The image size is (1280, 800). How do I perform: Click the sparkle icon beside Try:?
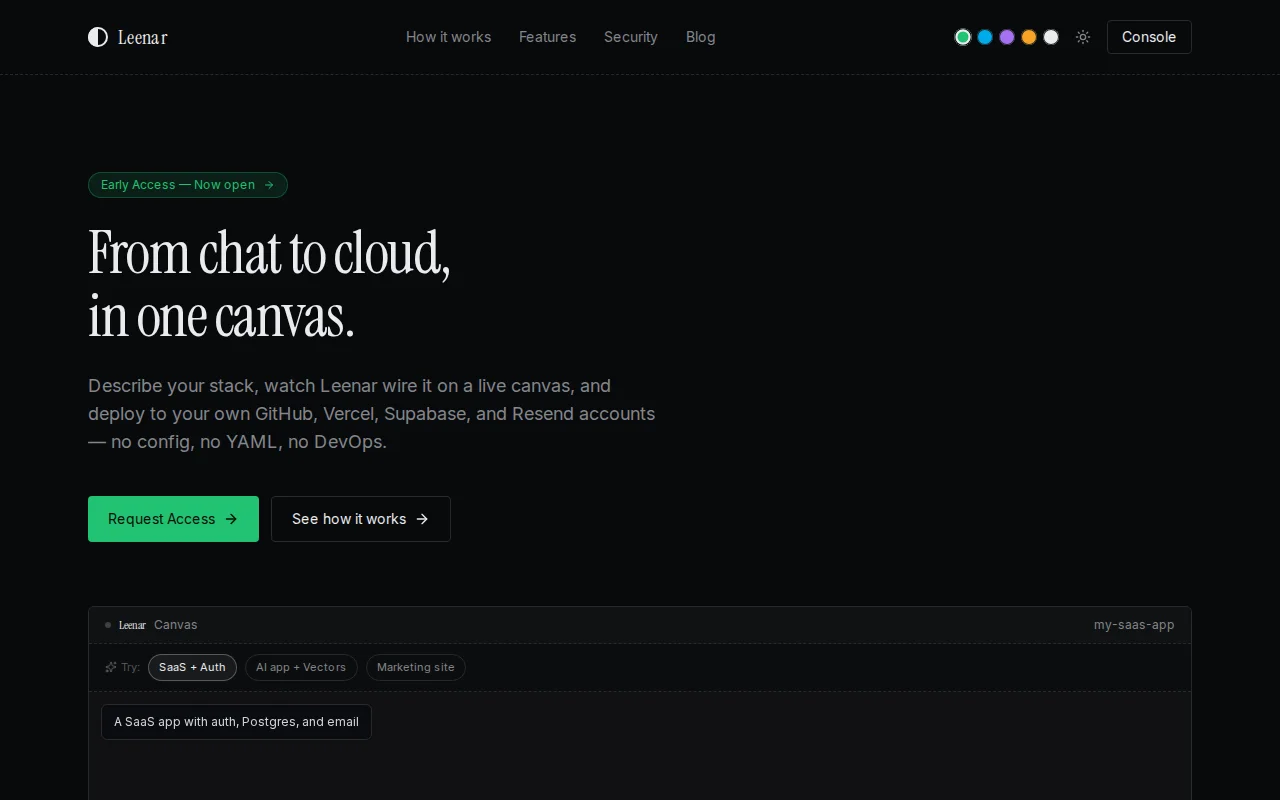click(111, 667)
